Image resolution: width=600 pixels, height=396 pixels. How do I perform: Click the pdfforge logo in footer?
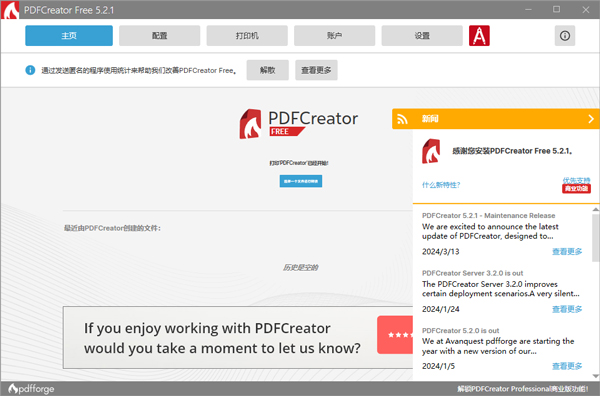tap(31, 389)
